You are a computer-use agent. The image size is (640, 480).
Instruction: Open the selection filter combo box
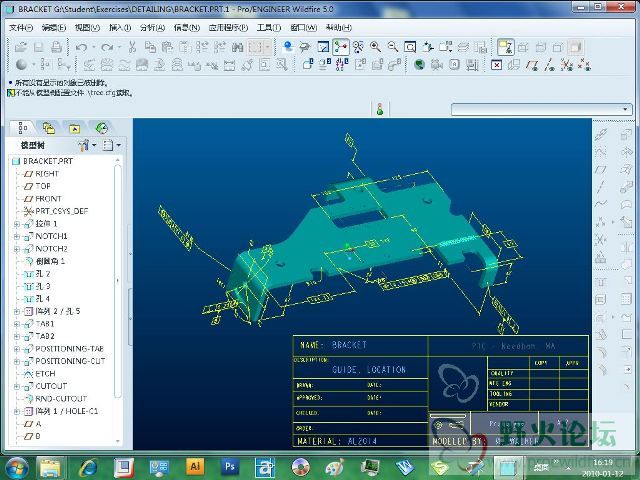pyautogui.click(x=541, y=109)
